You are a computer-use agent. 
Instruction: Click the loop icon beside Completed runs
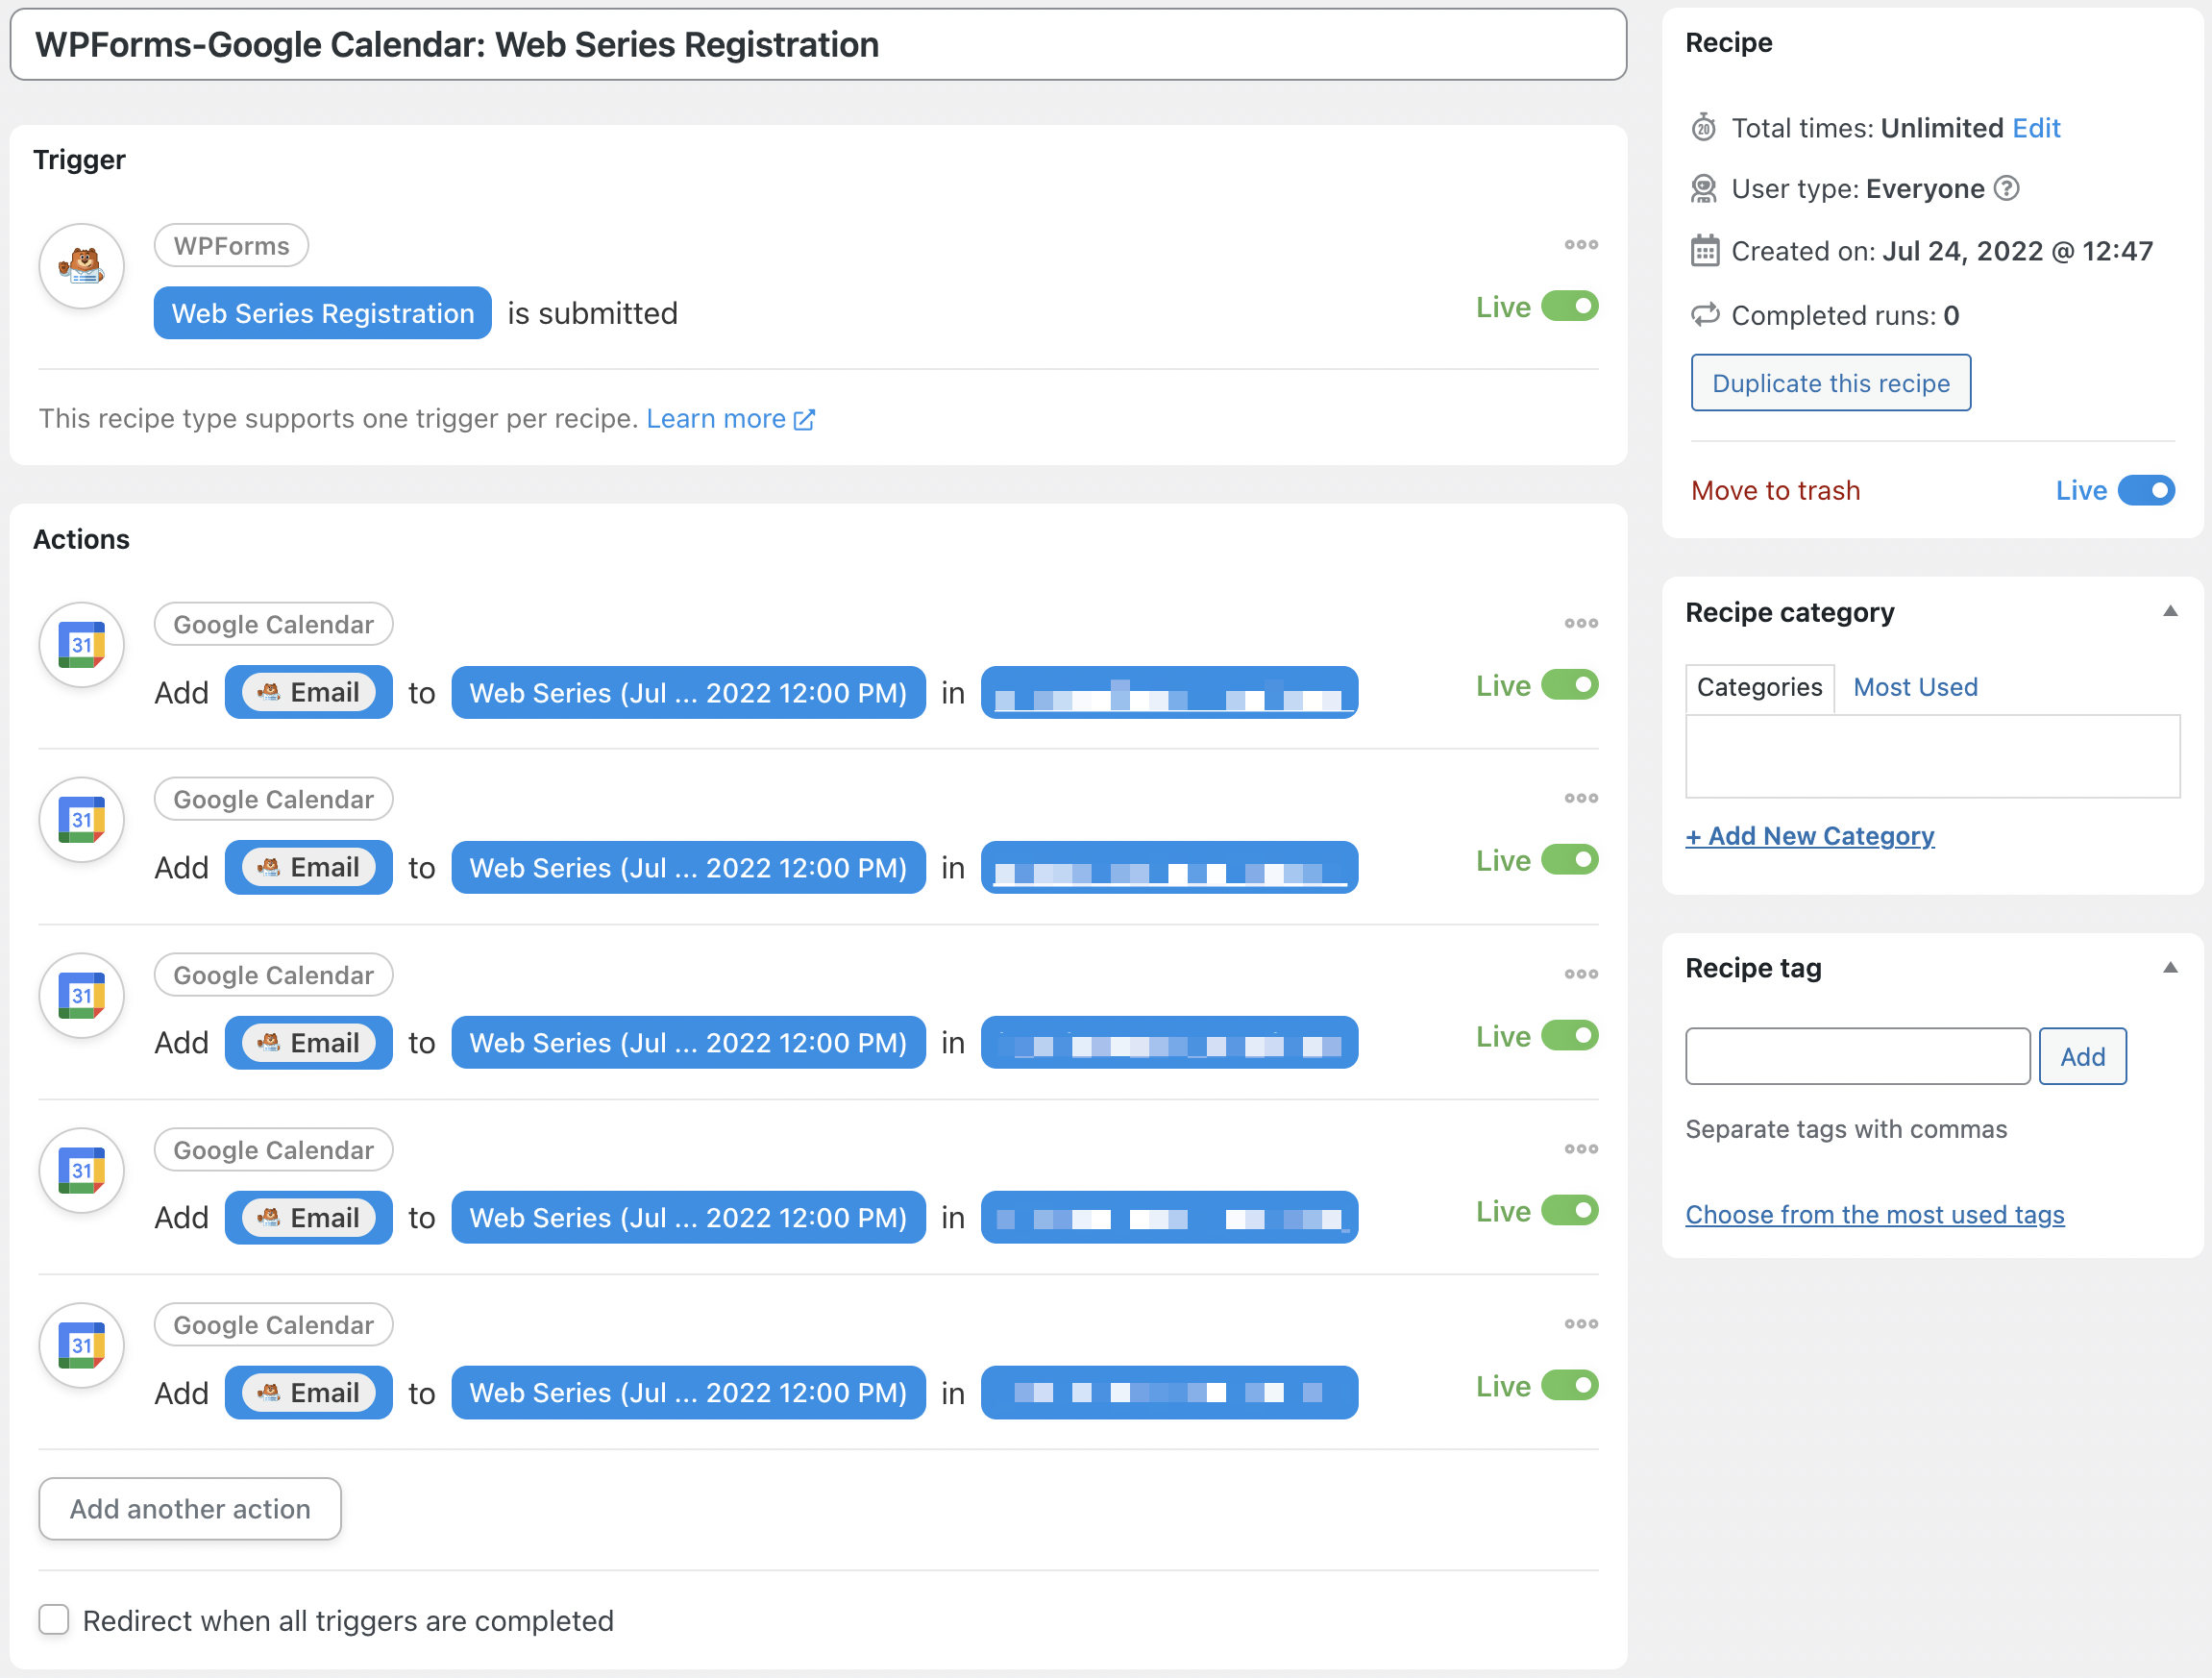[1704, 315]
